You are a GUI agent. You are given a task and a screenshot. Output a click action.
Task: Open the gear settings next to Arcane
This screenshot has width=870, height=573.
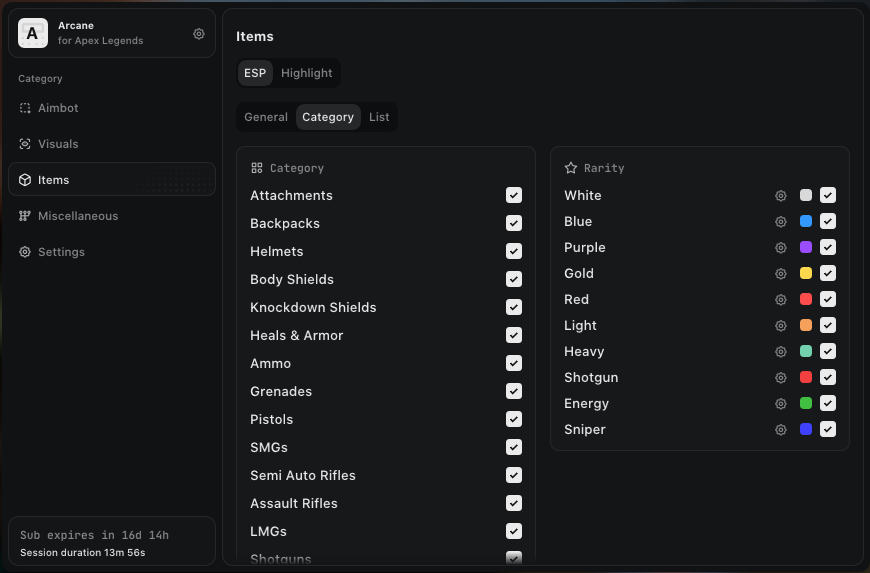point(199,34)
